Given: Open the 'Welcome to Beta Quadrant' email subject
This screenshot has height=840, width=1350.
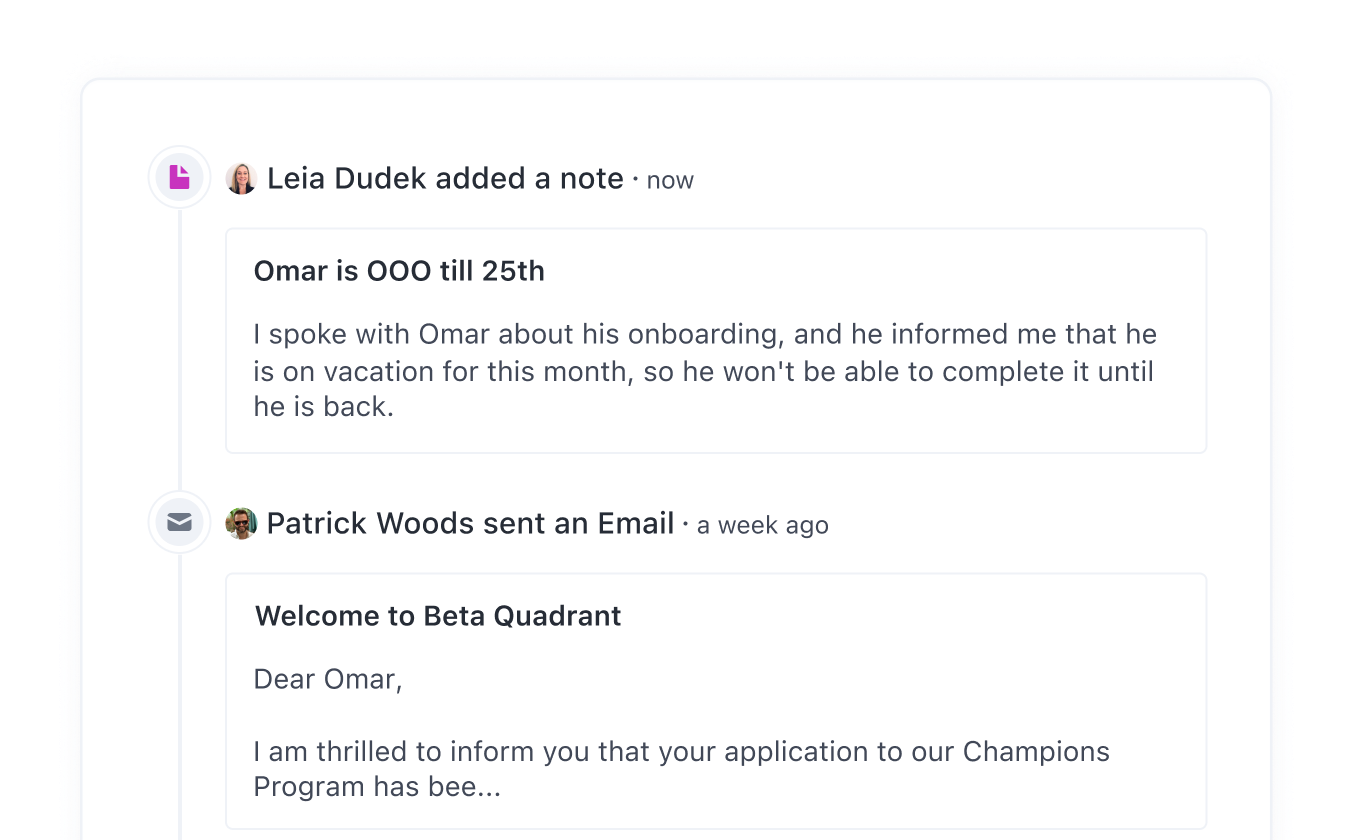Looking at the screenshot, I should click(438, 615).
